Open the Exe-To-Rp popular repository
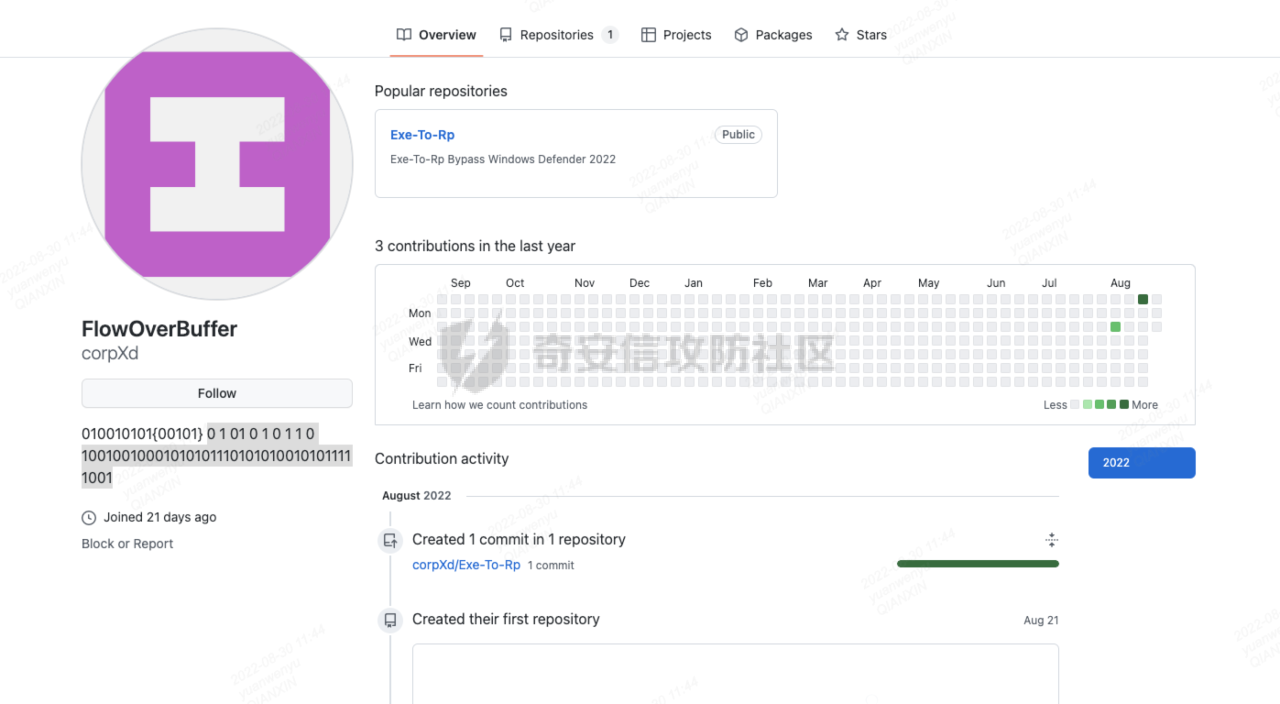Image resolution: width=1280 pixels, height=704 pixels. click(x=422, y=135)
